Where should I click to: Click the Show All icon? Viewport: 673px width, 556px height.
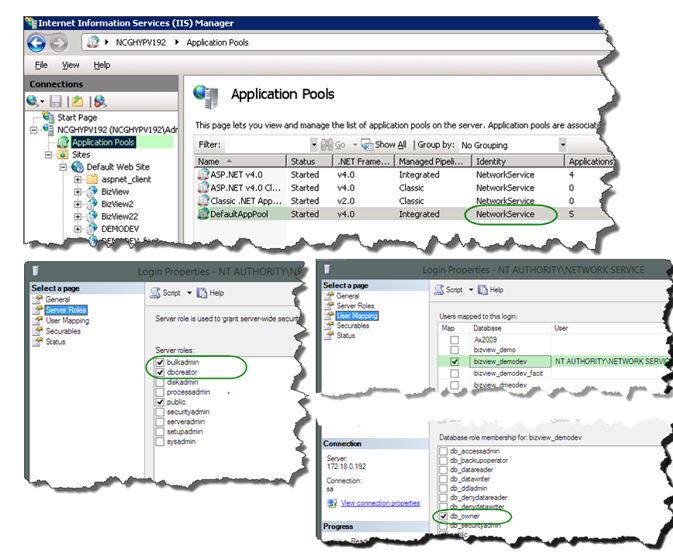point(367,145)
